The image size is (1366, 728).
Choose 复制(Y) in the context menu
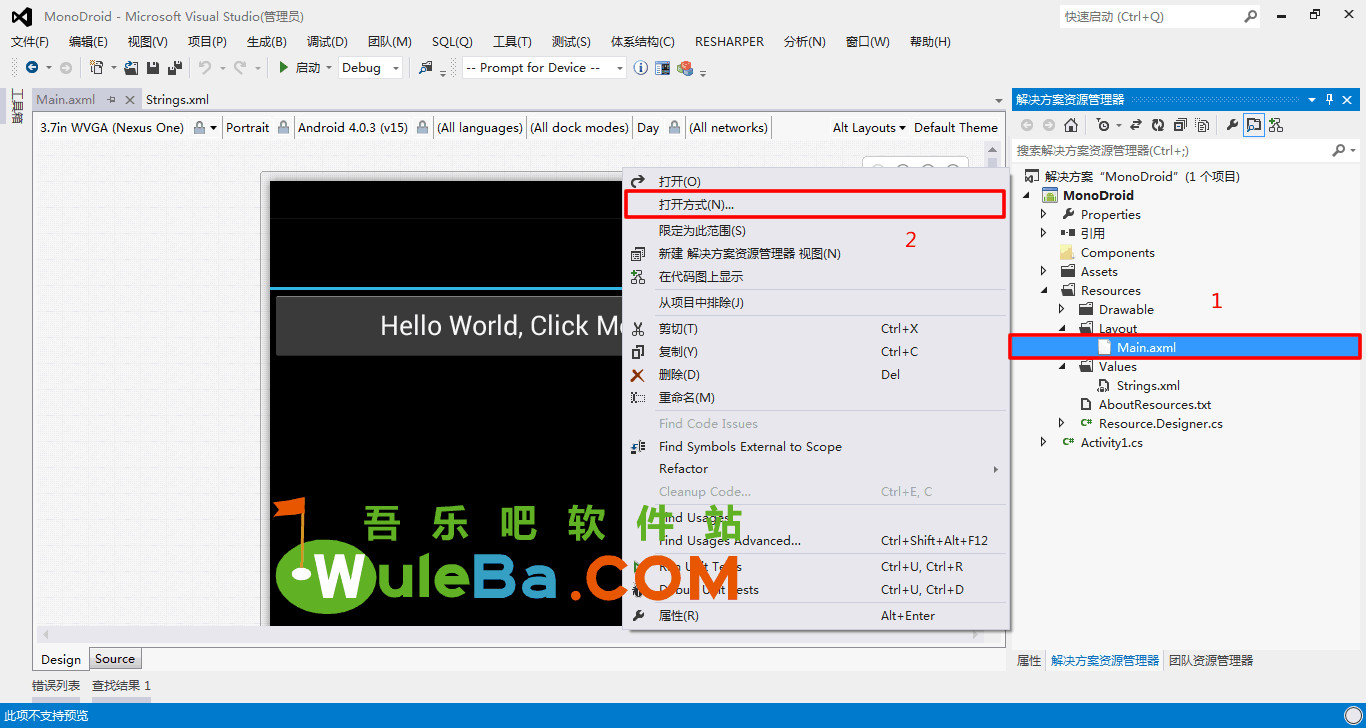(815, 351)
